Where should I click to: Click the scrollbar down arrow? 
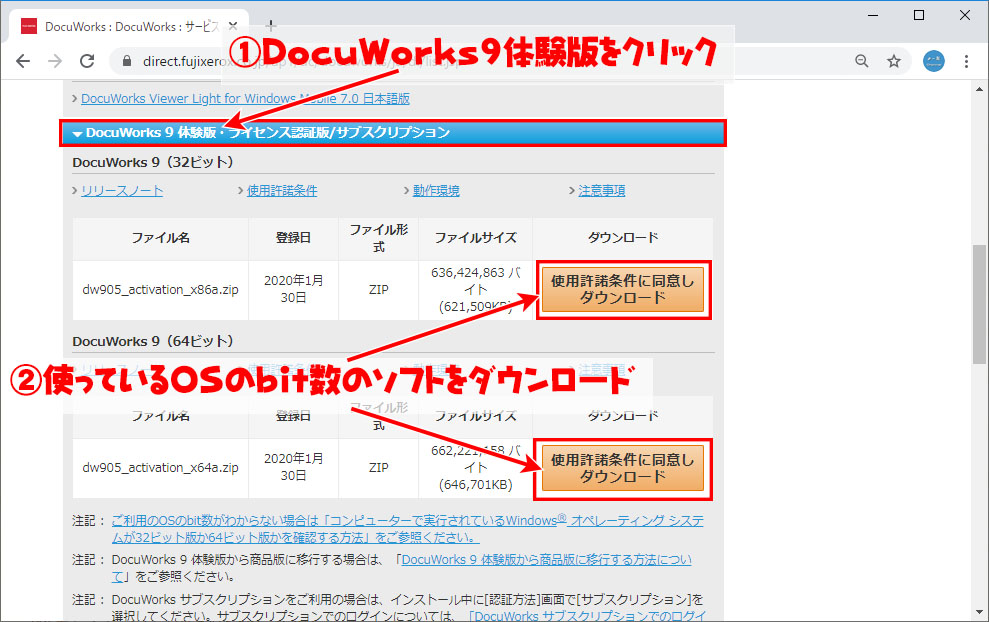click(x=979, y=613)
